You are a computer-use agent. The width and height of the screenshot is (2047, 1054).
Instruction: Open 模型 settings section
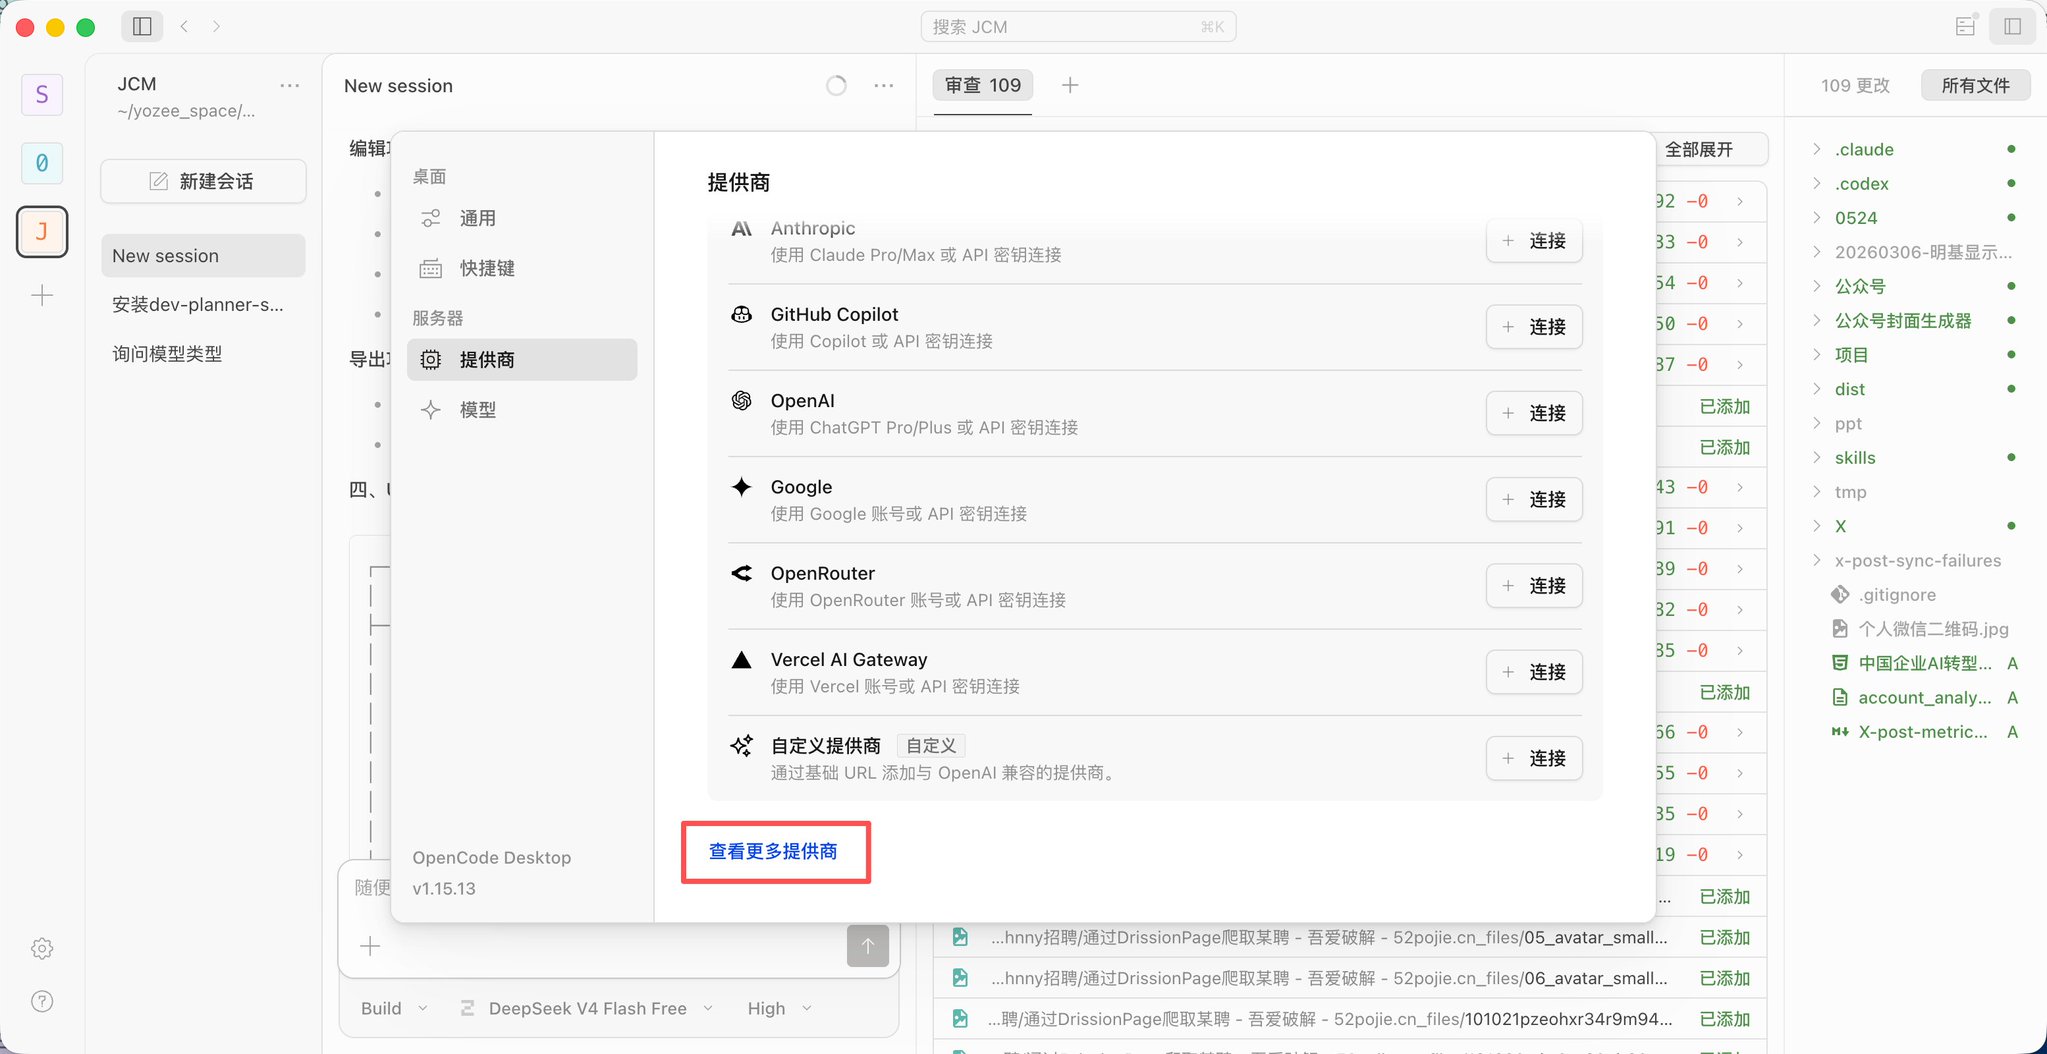[x=522, y=410]
